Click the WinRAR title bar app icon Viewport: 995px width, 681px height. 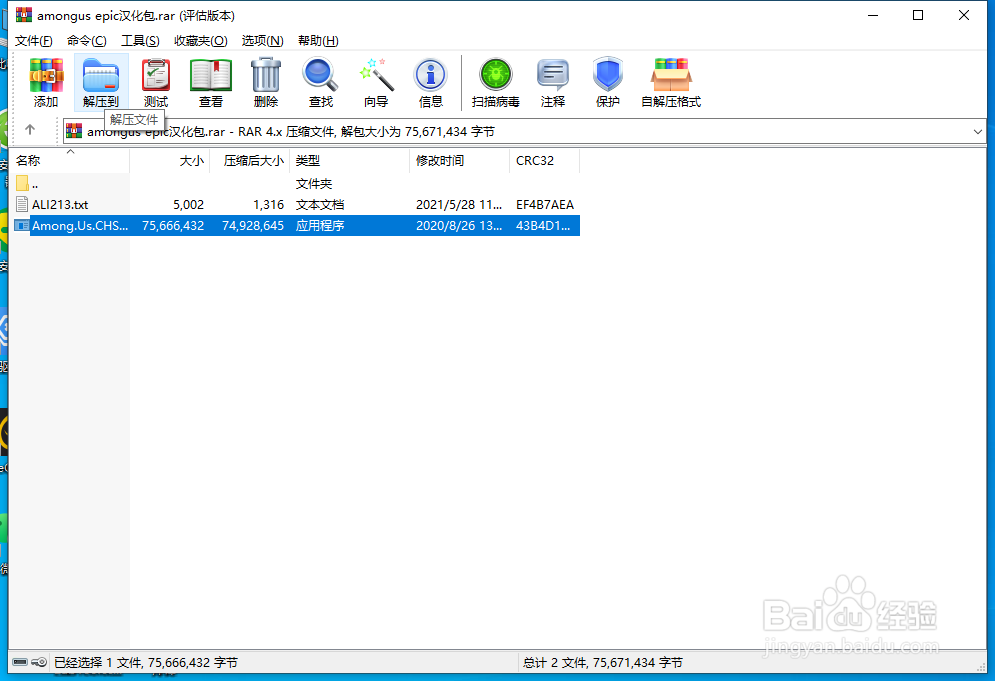(23, 15)
